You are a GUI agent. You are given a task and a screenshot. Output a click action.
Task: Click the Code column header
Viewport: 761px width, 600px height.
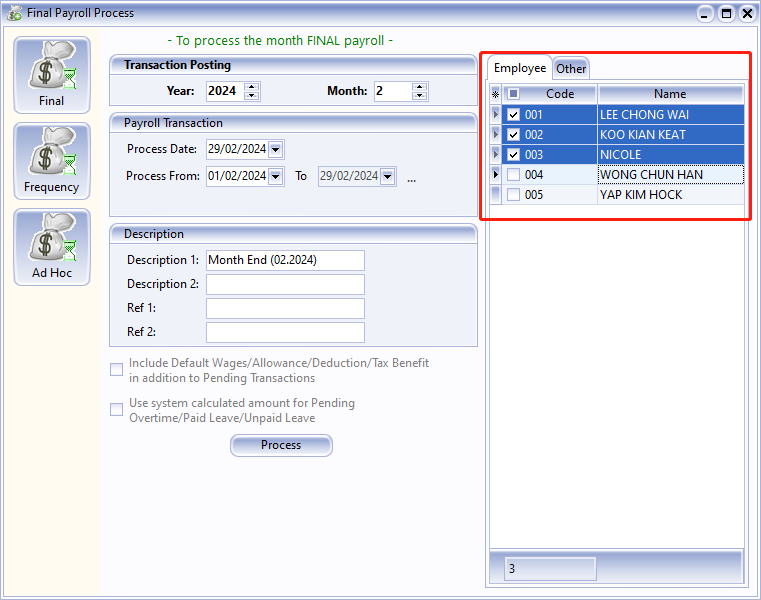click(560, 94)
